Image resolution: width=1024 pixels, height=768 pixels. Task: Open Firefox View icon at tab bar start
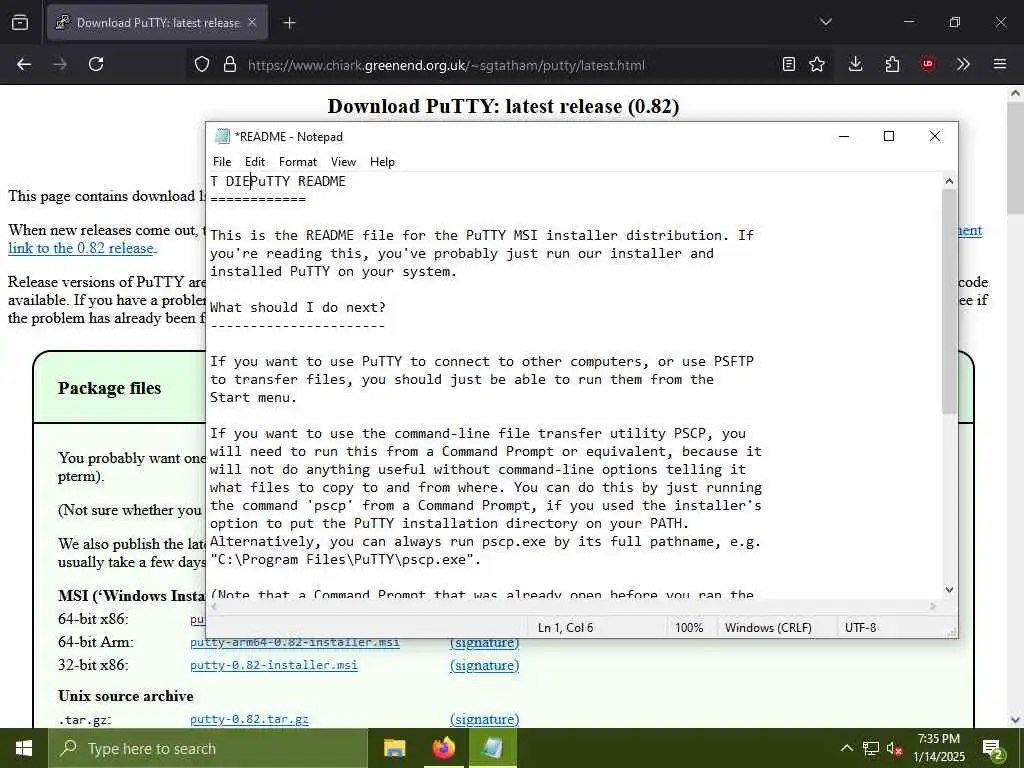(20, 22)
